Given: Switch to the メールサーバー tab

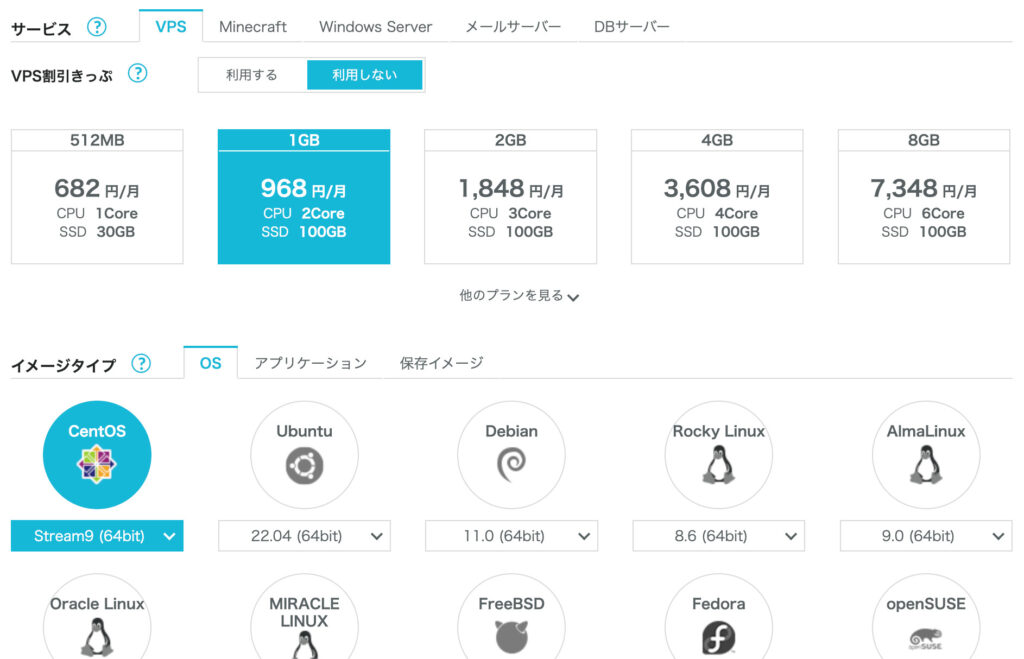Looking at the screenshot, I should coord(513,27).
